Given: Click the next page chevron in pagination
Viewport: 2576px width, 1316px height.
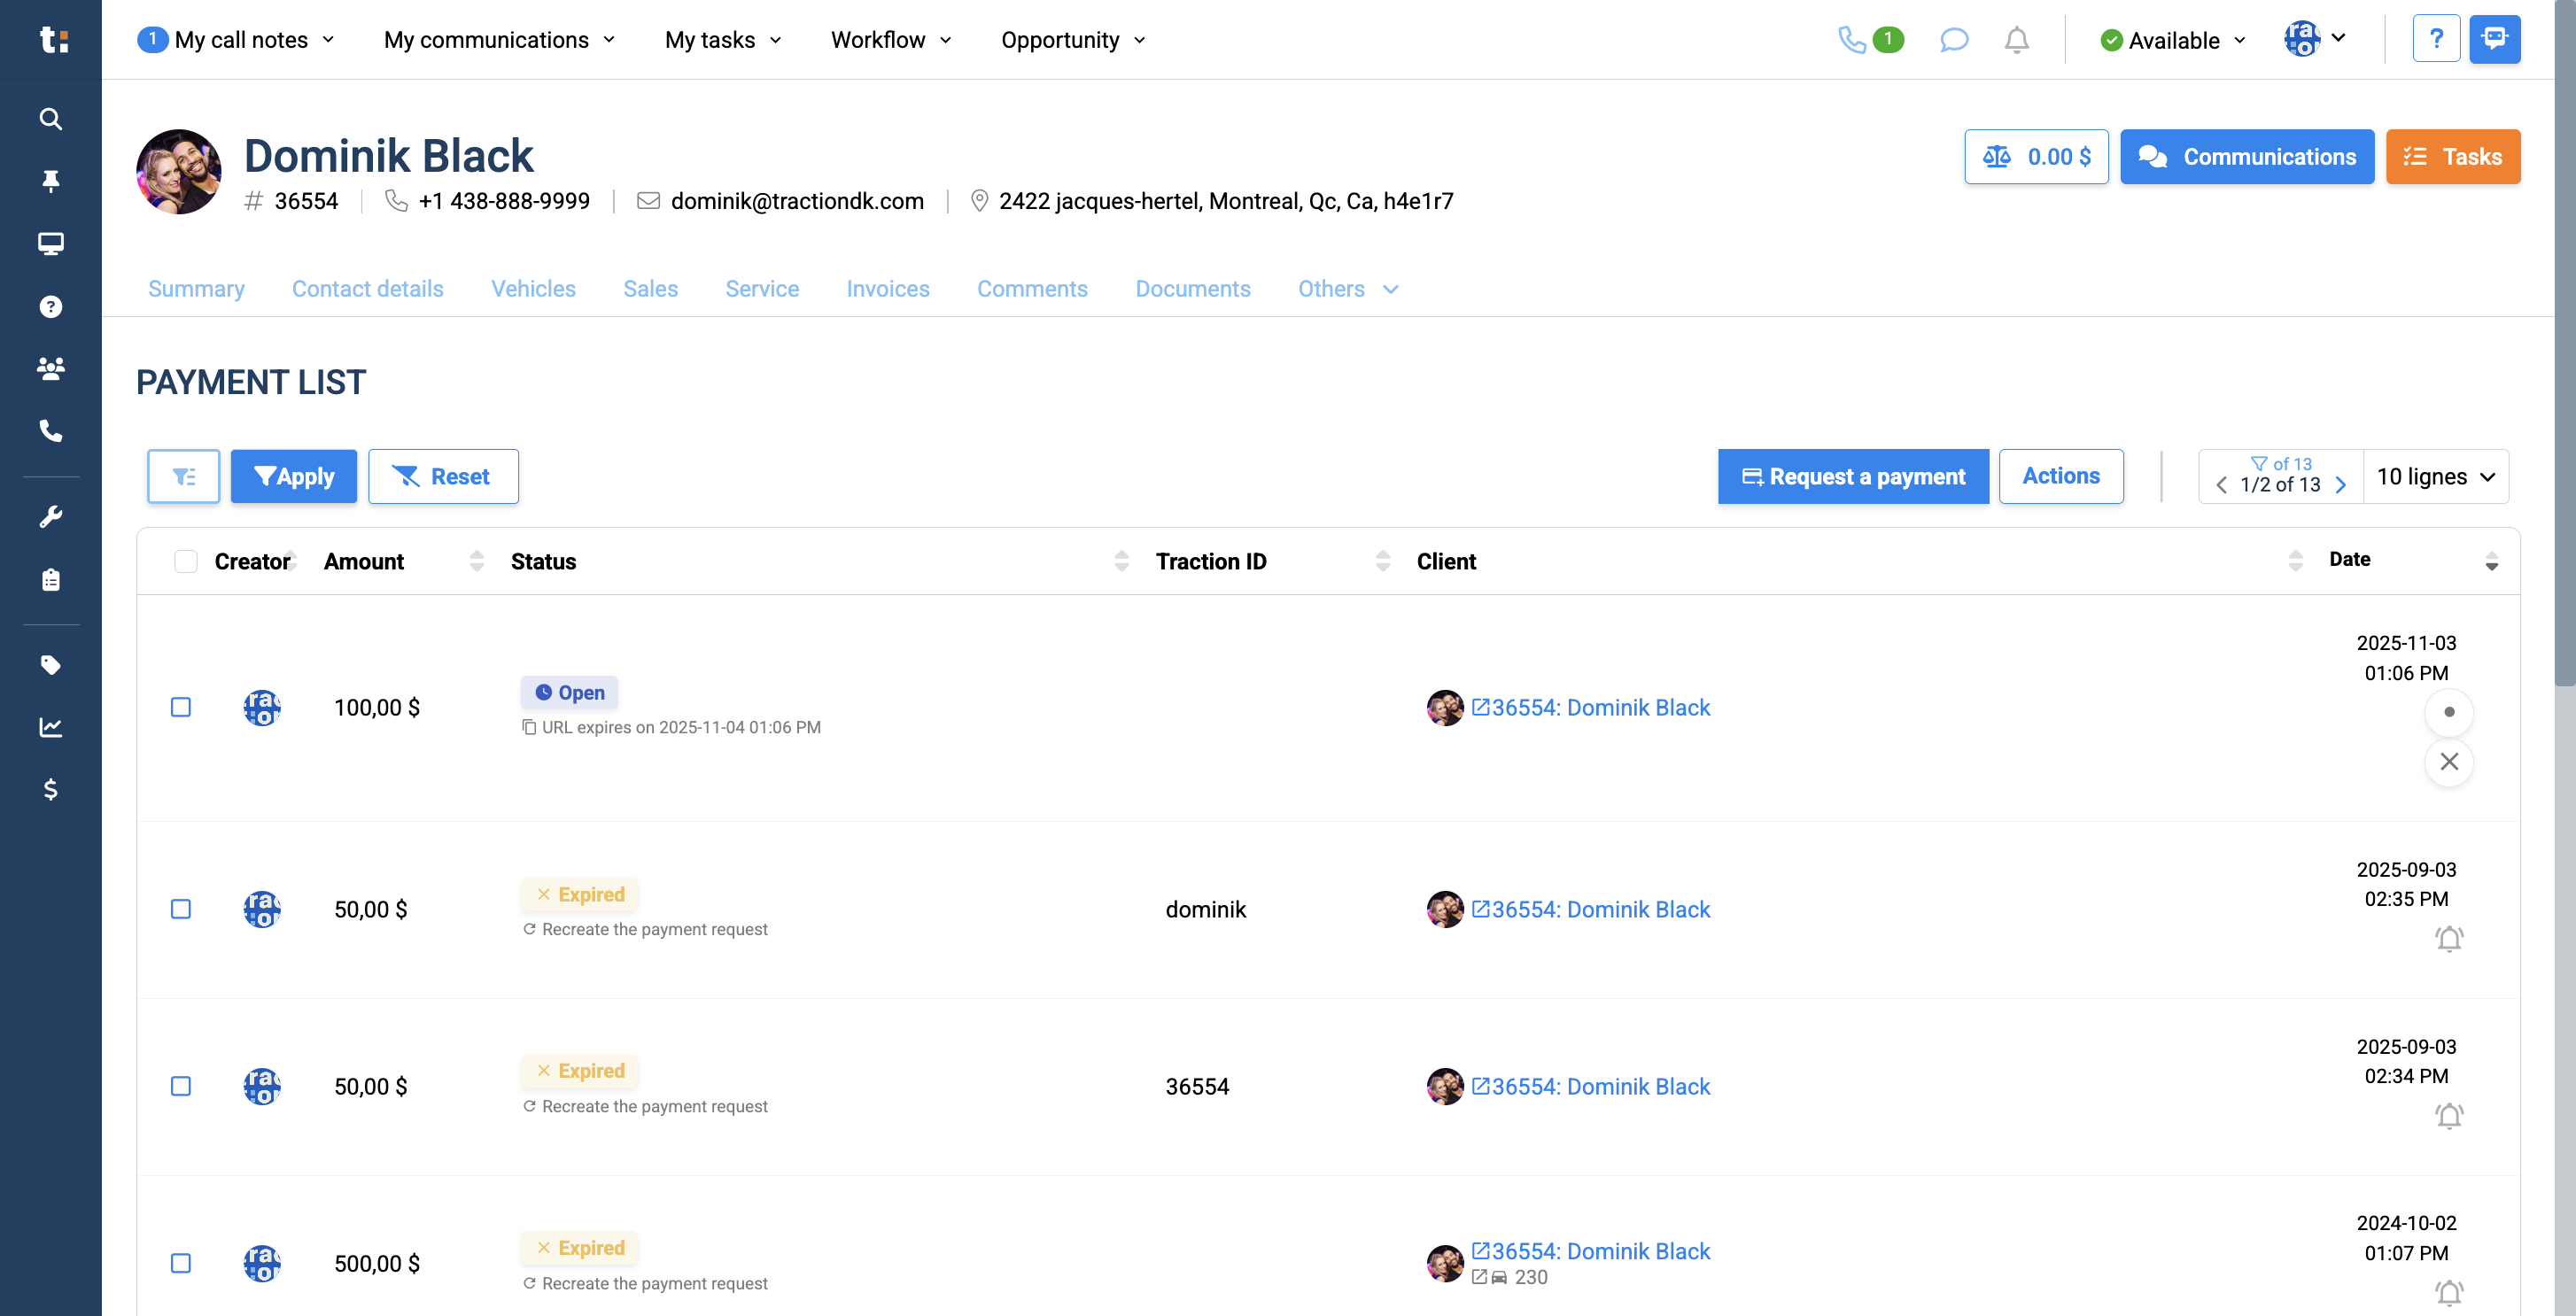Looking at the screenshot, I should tap(2341, 485).
